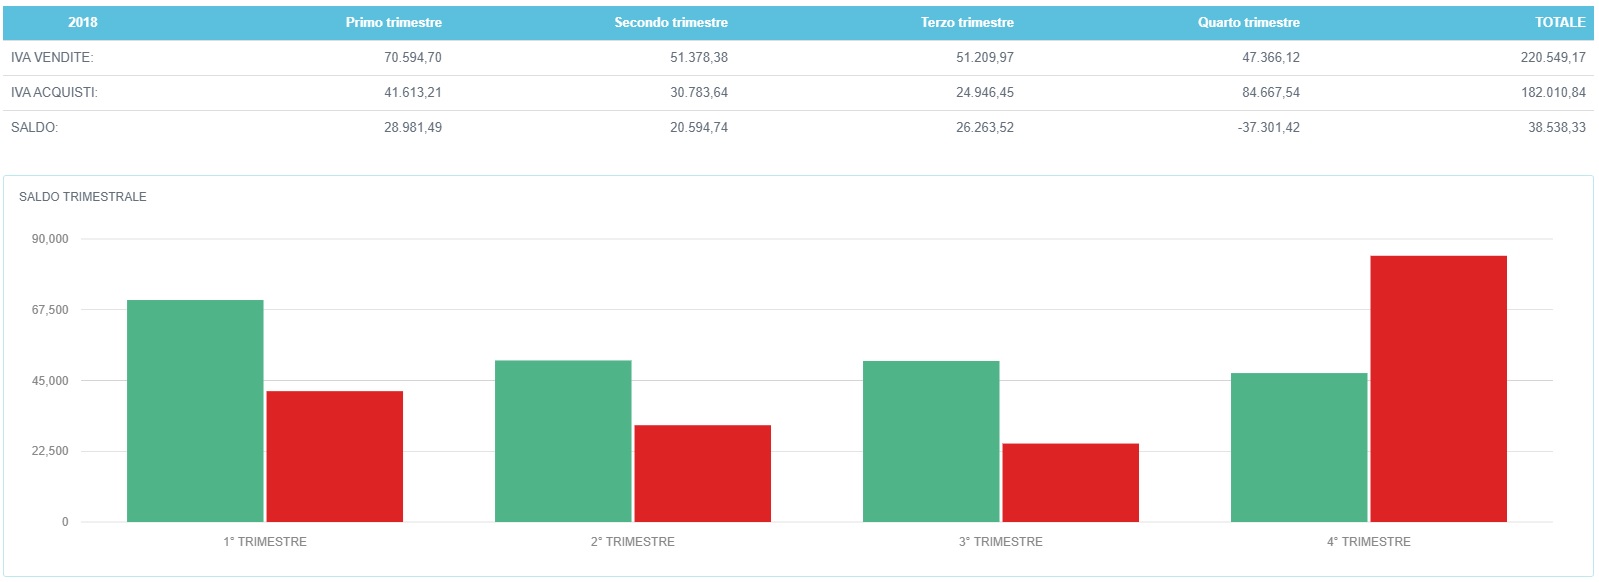Select the IVA ACQUISTI row label
Viewport: 1599px width, 582px height.
[54, 93]
